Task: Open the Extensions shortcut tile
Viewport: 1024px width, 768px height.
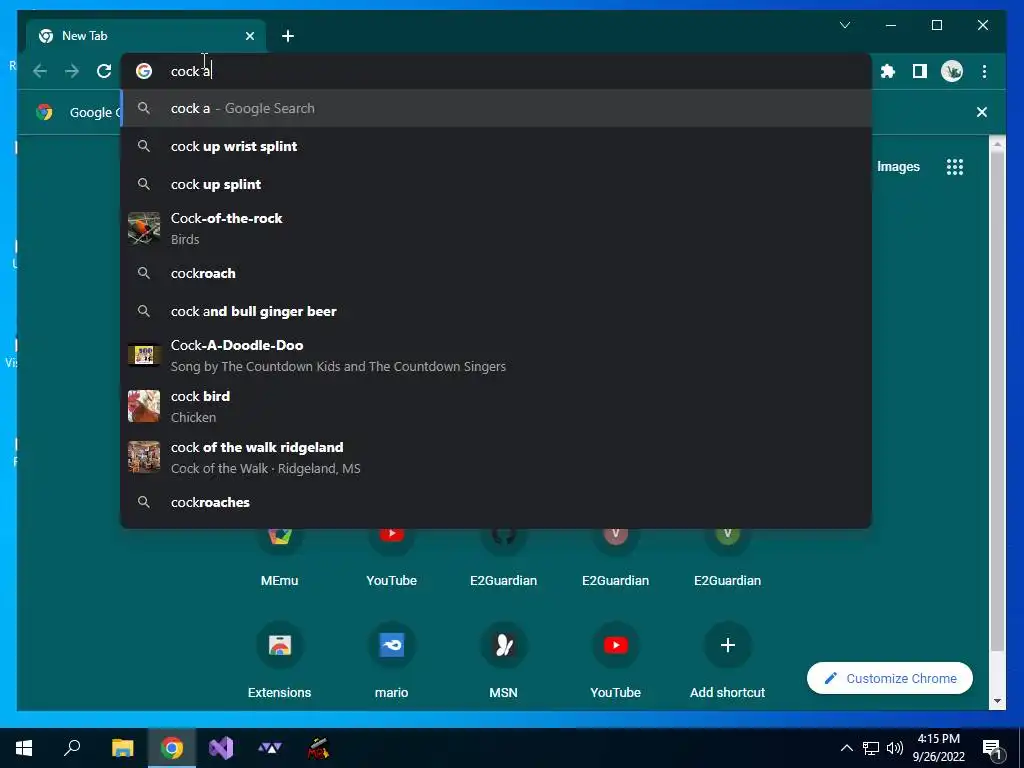Action: [280, 661]
